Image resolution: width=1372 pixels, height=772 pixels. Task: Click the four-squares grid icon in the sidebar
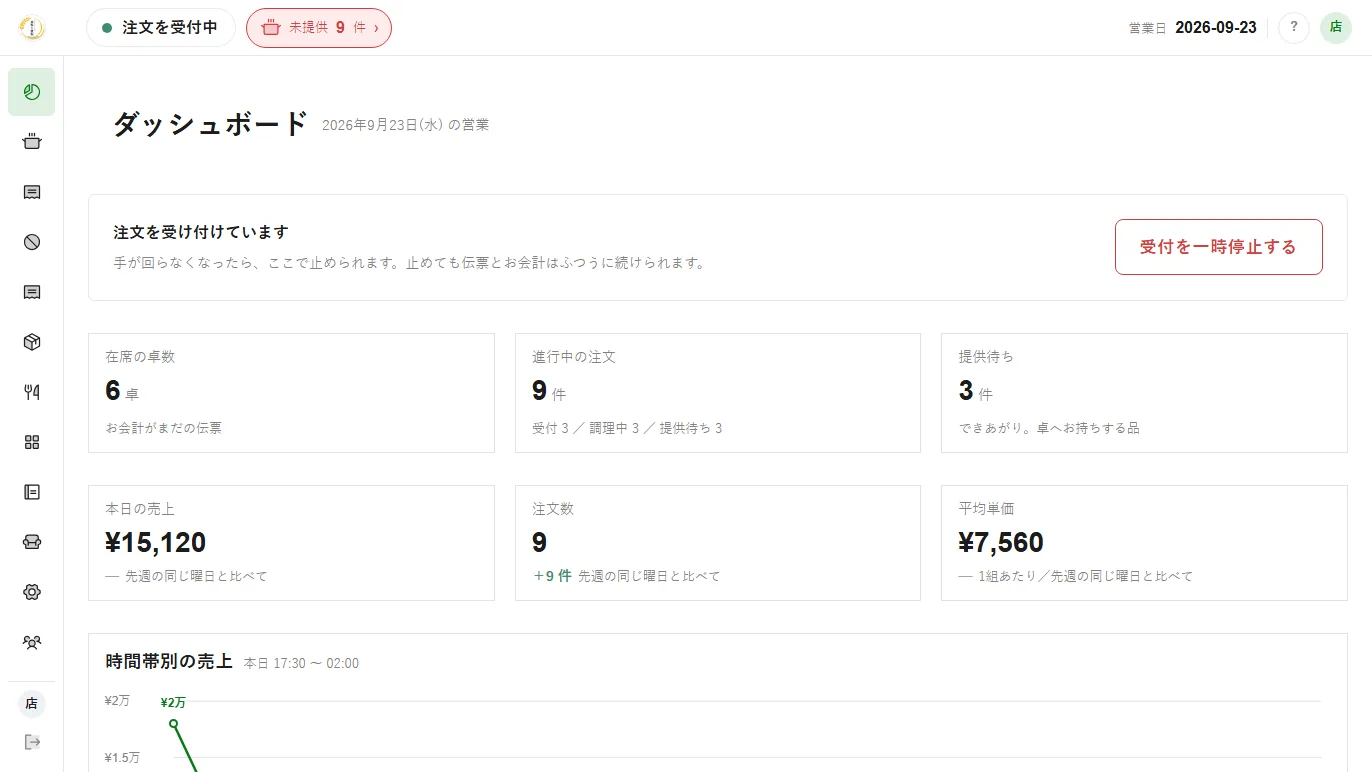click(x=32, y=442)
